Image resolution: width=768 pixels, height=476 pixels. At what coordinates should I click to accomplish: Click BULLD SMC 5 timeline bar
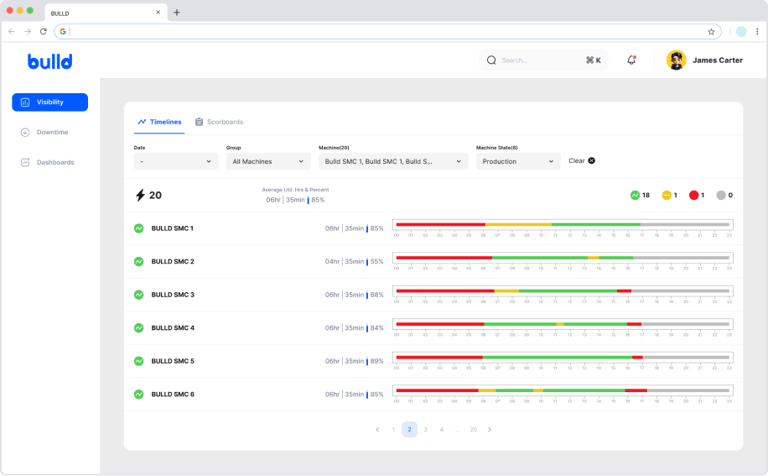tap(563, 357)
